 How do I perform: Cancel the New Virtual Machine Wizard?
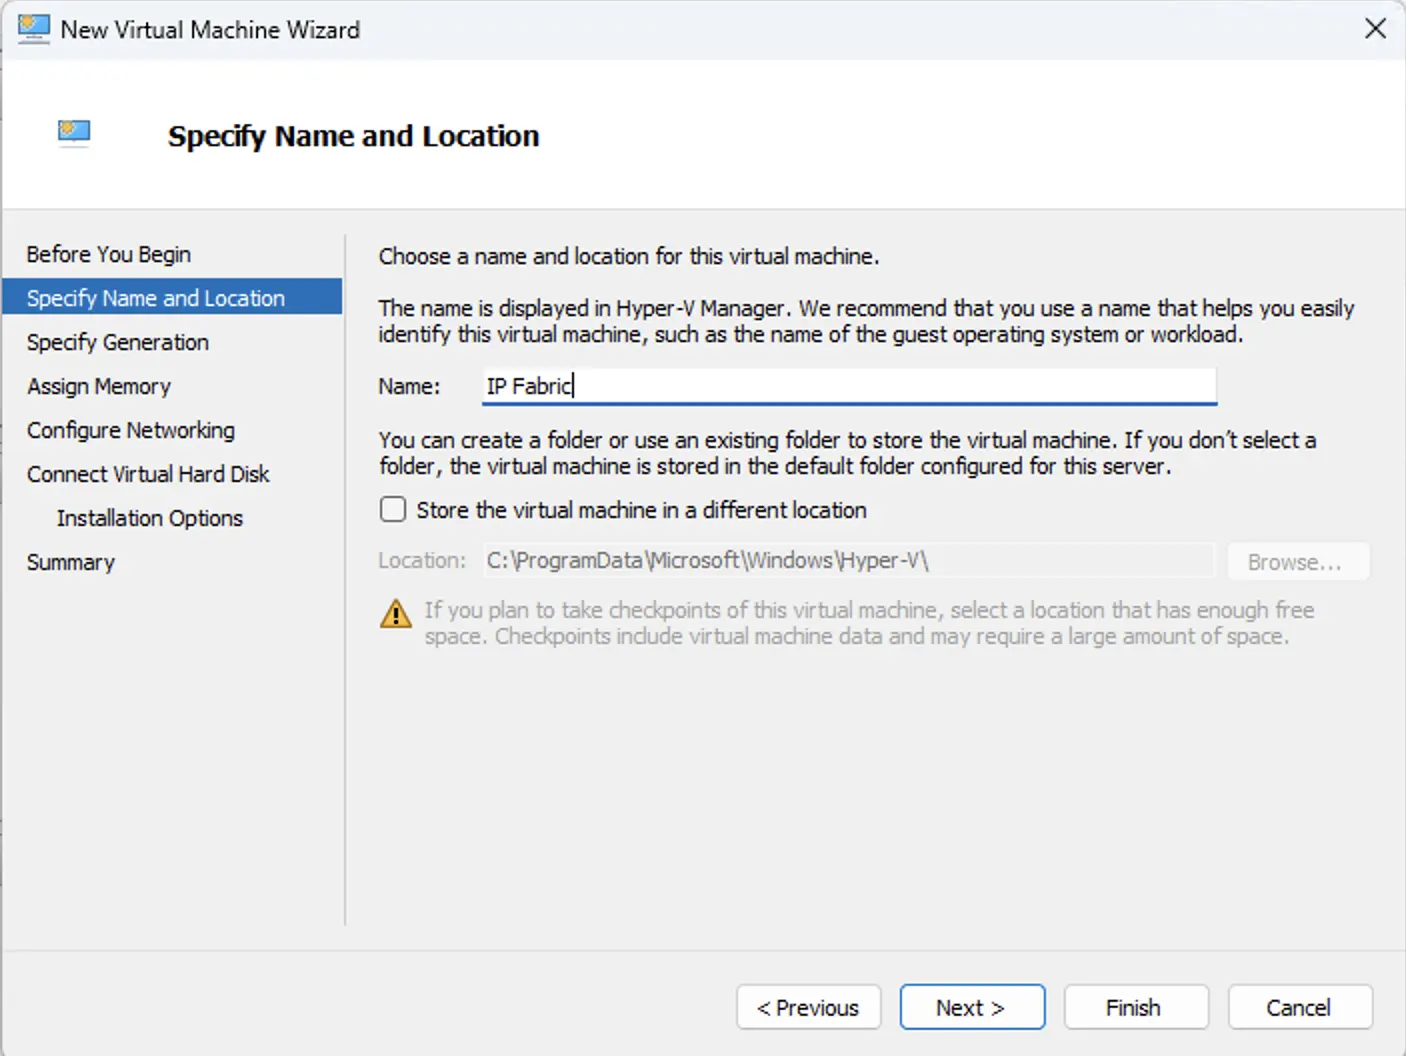pos(1299,1007)
